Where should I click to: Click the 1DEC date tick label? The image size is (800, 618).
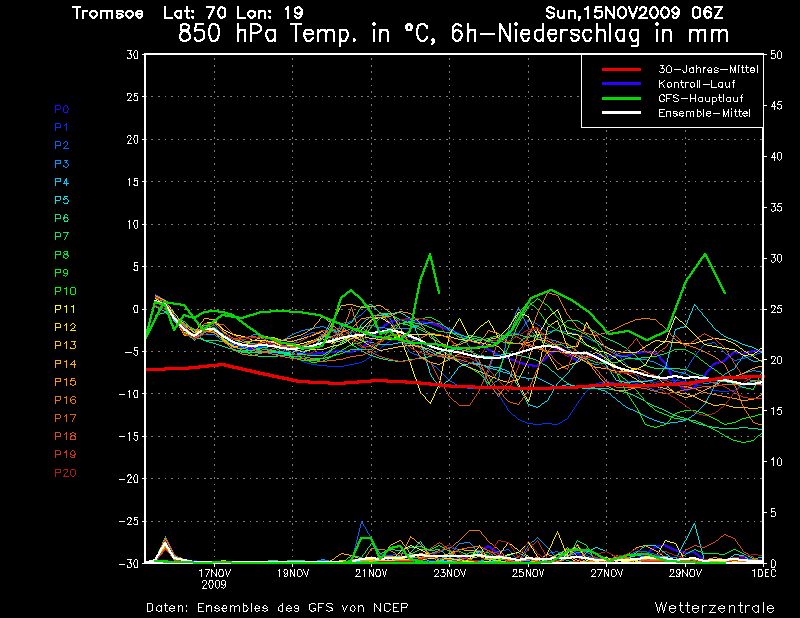[x=764, y=574]
